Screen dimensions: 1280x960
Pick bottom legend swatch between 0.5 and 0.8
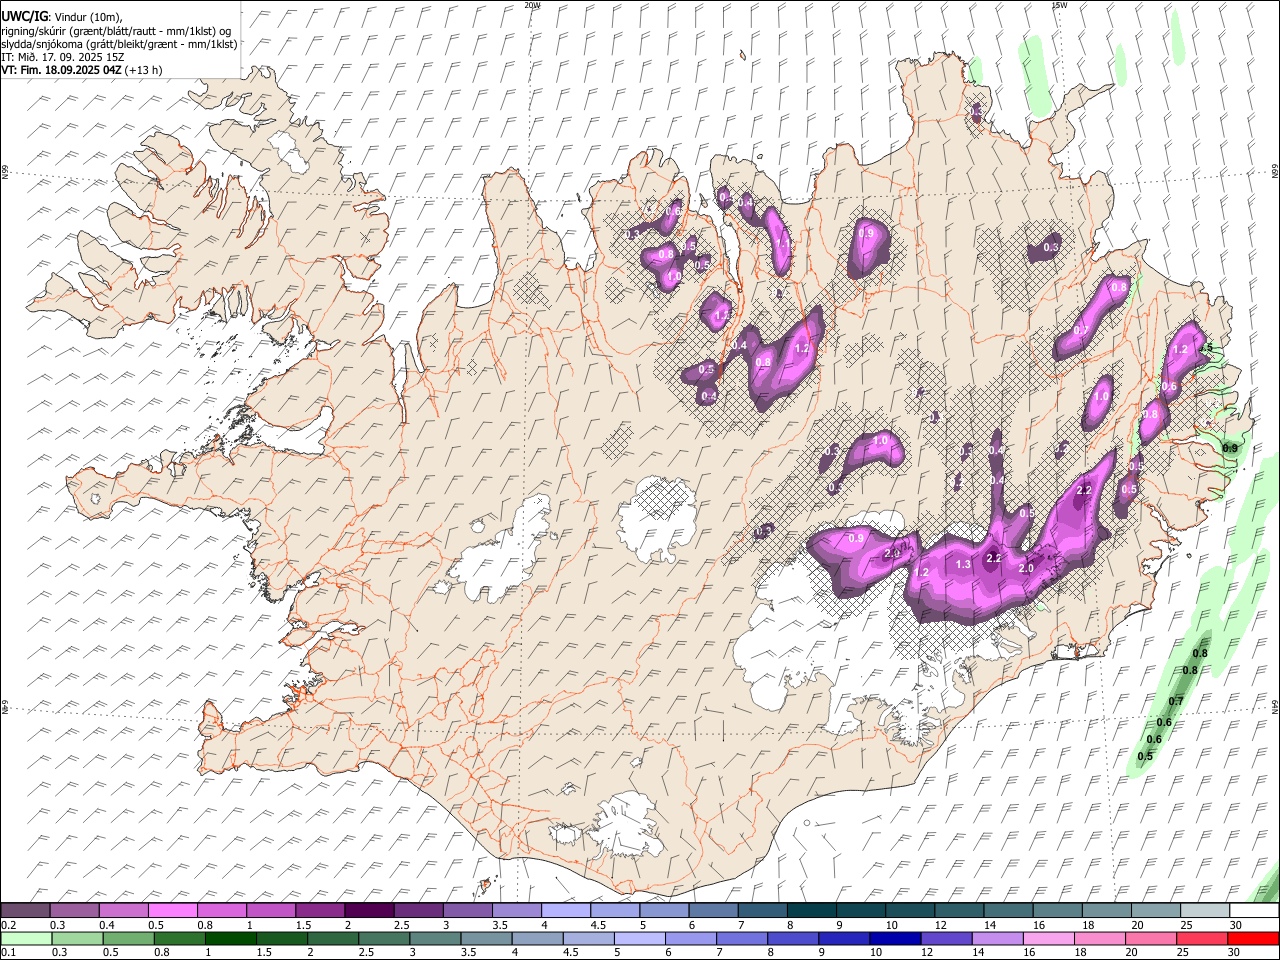click(x=129, y=938)
